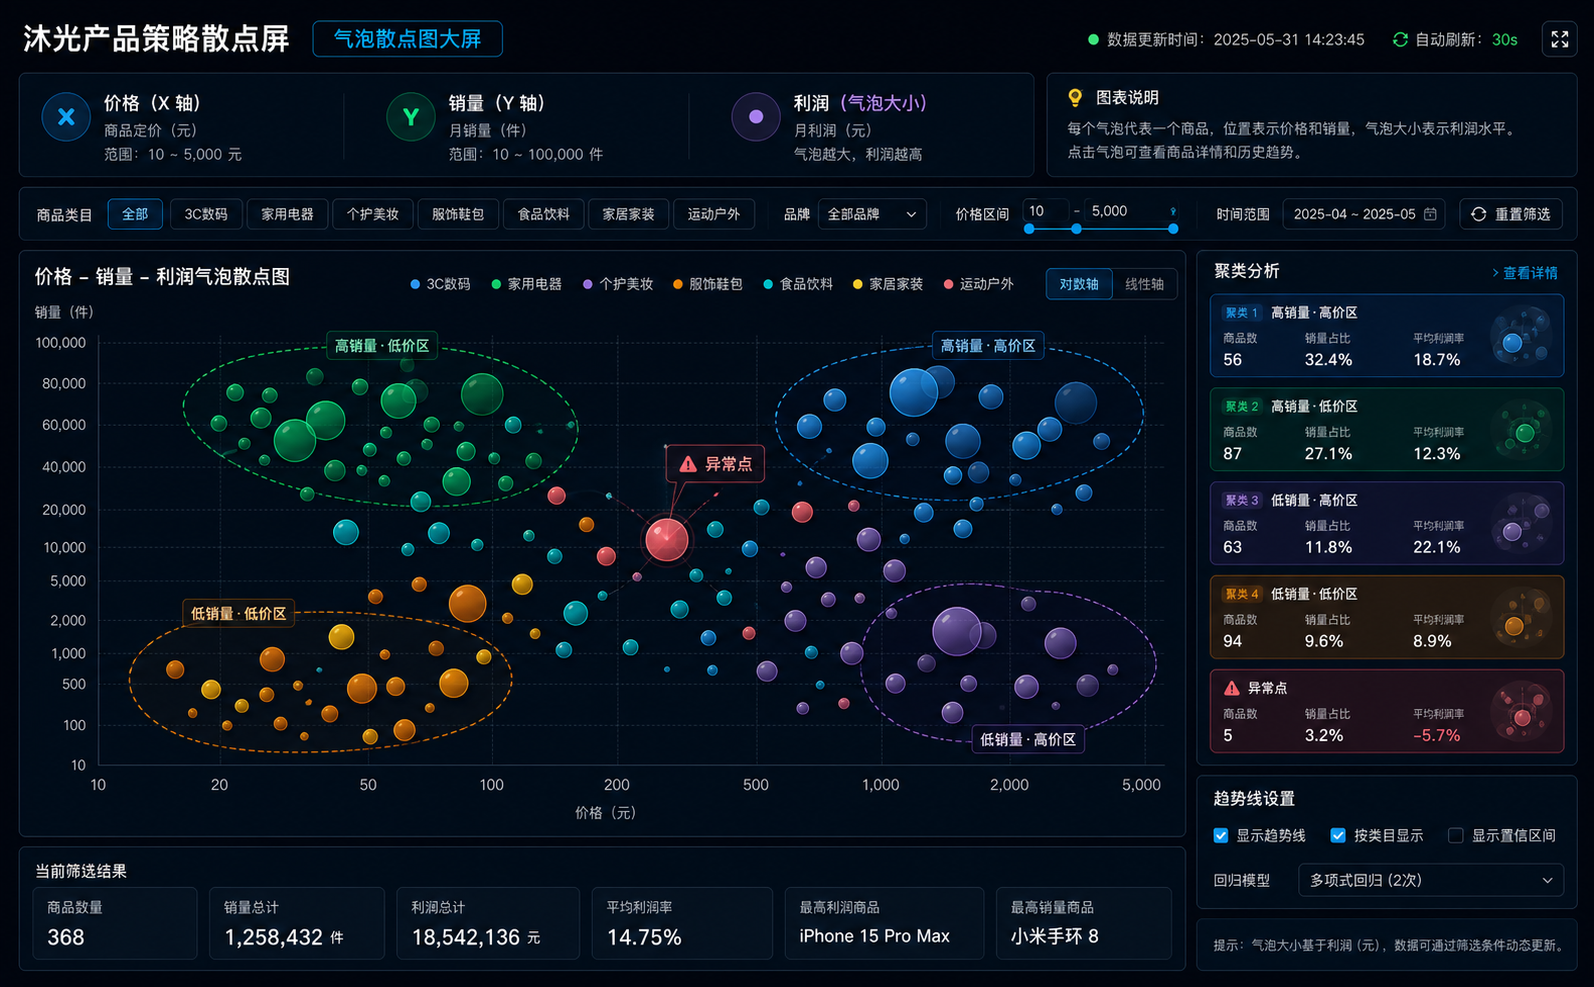Open the 聚类 3 低销量·高价区 card

click(1386, 524)
